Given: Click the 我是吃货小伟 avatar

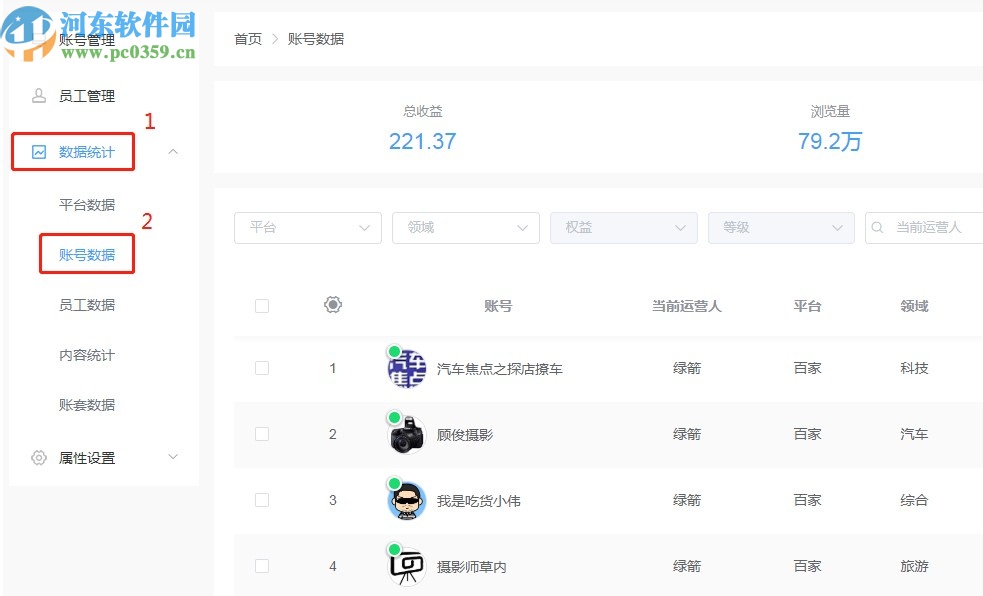Looking at the screenshot, I should point(405,500).
